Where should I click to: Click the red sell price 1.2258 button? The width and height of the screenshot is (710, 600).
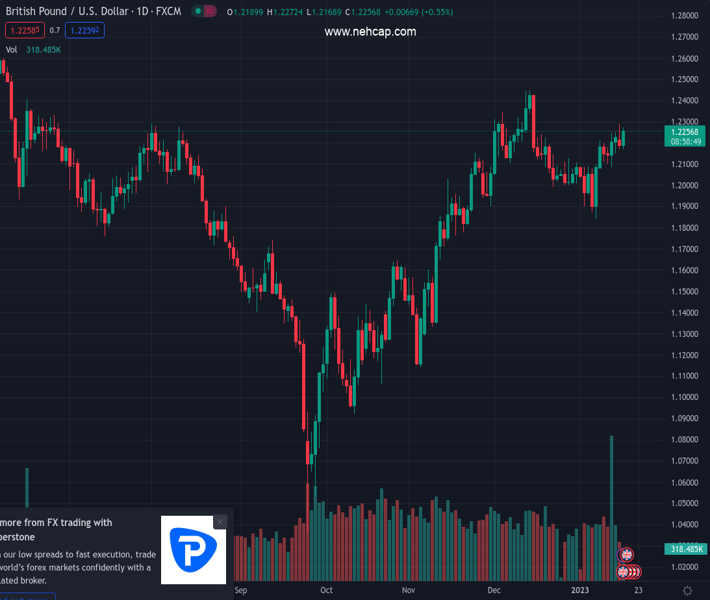point(22,30)
